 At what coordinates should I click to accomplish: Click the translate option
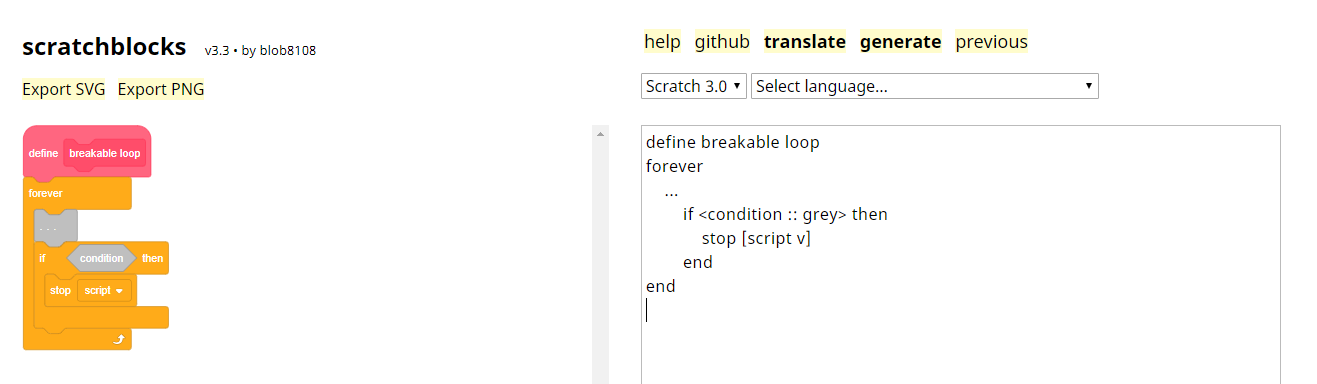[x=805, y=42]
